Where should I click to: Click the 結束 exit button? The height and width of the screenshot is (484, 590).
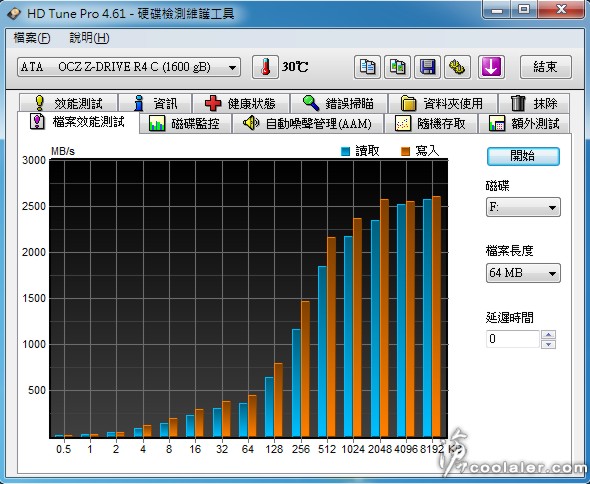(546, 67)
